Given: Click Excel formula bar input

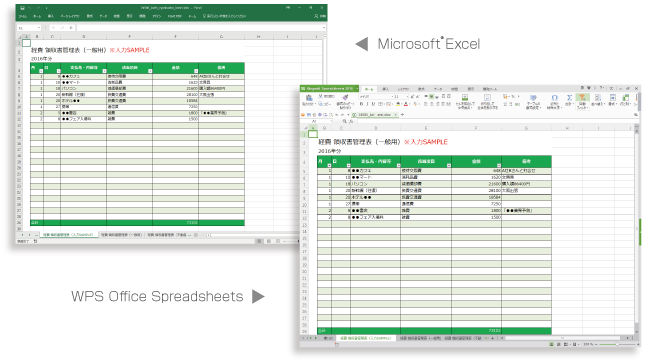Looking at the screenshot, I should pos(200,28).
